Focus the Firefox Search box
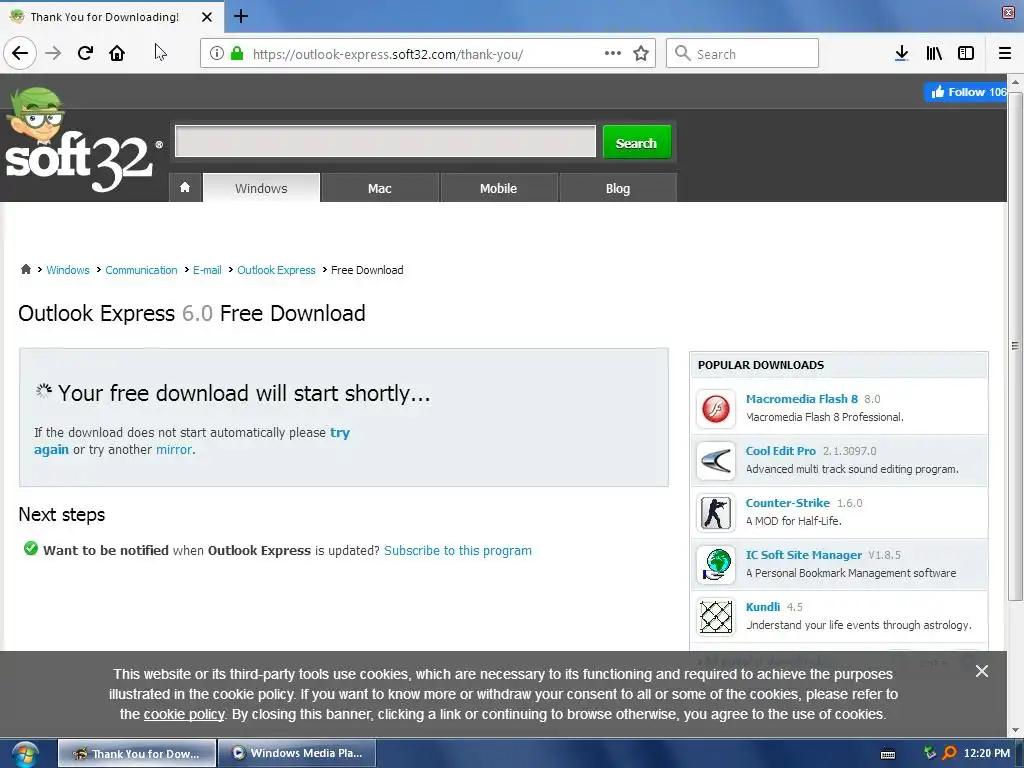Image resolution: width=1024 pixels, height=768 pixels. coord(742,54)
